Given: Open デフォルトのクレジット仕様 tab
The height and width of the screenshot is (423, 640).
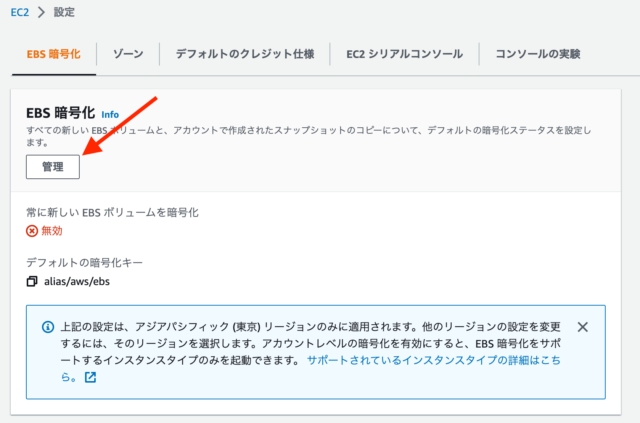Looking at the screenshot, I should 245,54.
